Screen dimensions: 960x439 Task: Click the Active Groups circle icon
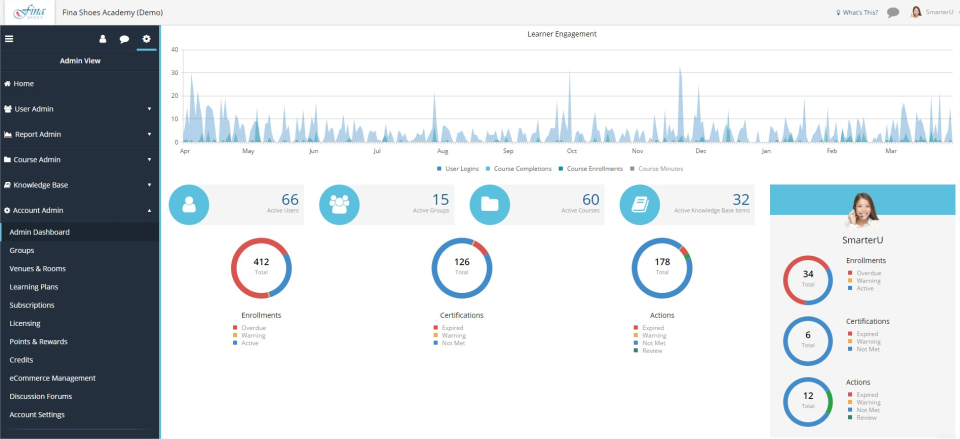tap(339, 204)
